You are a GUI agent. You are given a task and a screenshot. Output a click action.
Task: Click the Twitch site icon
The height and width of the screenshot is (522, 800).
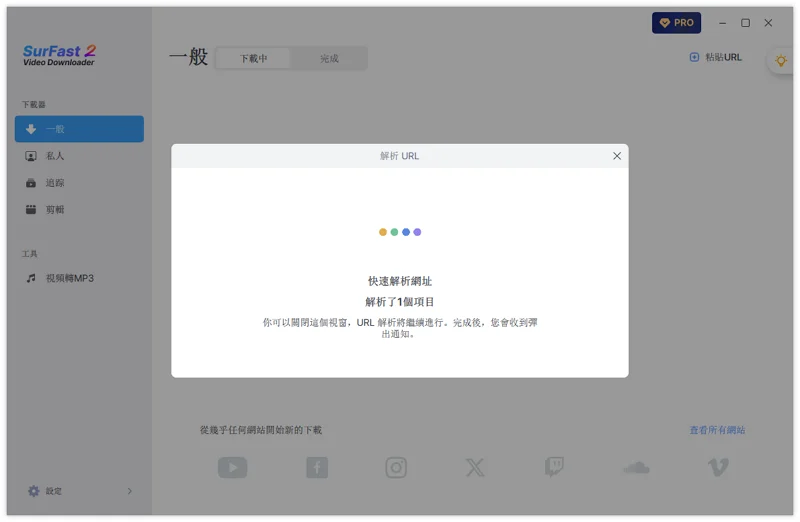tap(554, 467)
